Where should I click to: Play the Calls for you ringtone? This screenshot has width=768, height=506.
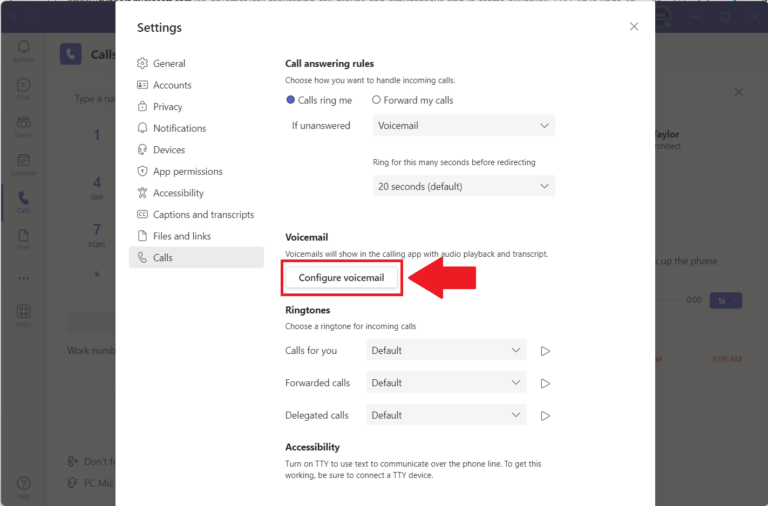pos(545,351)
